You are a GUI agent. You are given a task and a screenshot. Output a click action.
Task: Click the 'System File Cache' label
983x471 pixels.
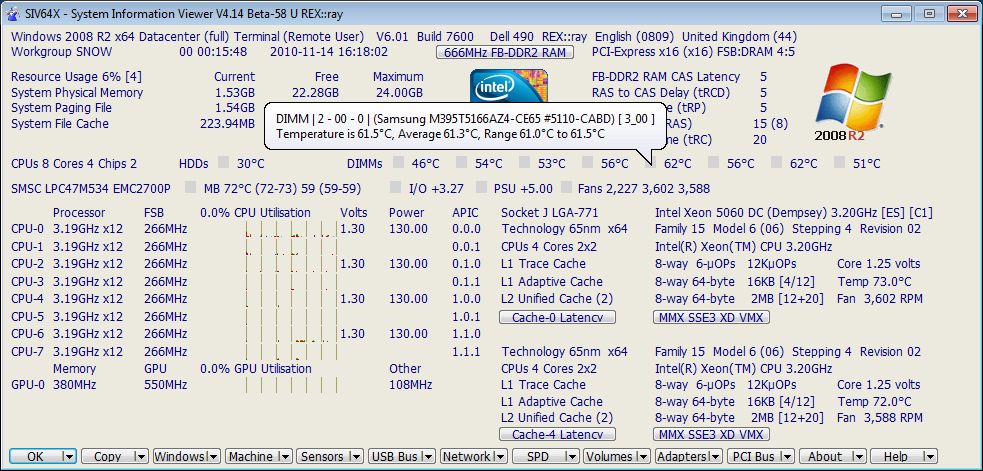tap(60, 124)
